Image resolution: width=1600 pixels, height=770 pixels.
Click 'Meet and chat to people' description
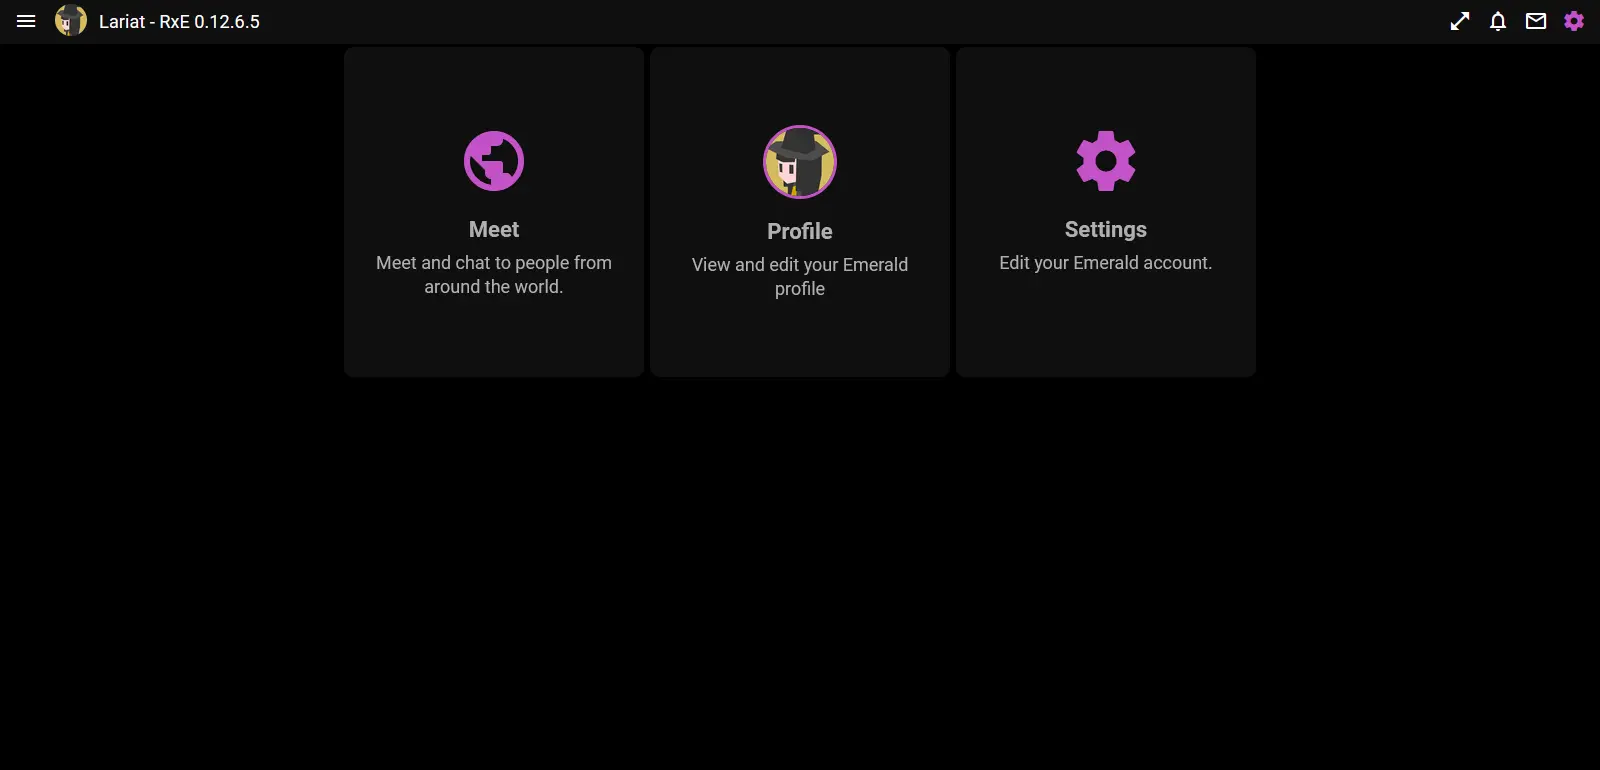pyautogui.click(x=494, y=274)
